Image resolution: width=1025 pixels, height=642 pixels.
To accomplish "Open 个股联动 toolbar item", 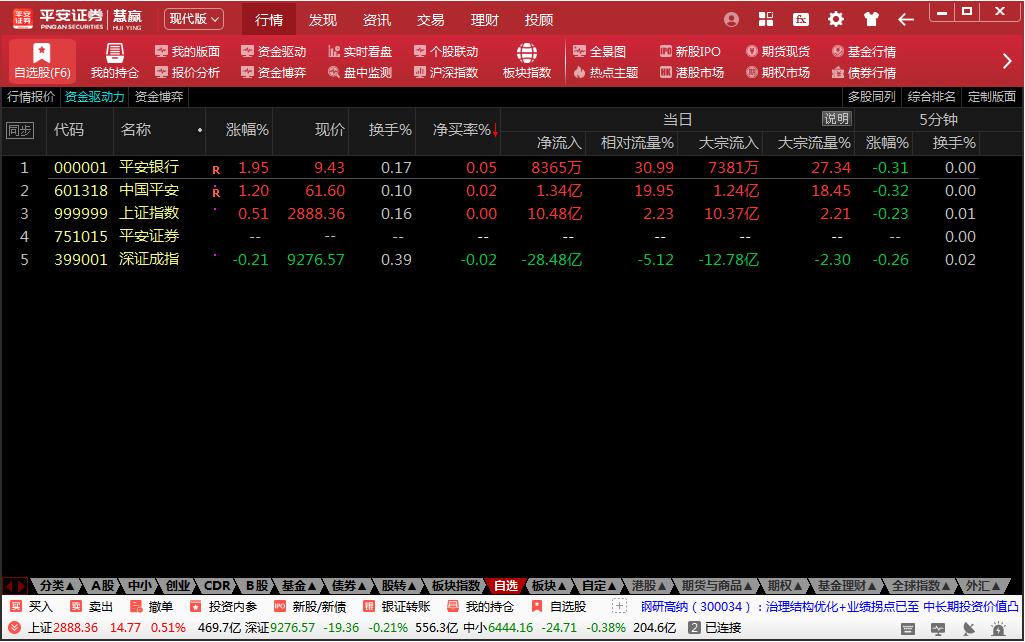I will pyautogui.click(x=446, y=51).
